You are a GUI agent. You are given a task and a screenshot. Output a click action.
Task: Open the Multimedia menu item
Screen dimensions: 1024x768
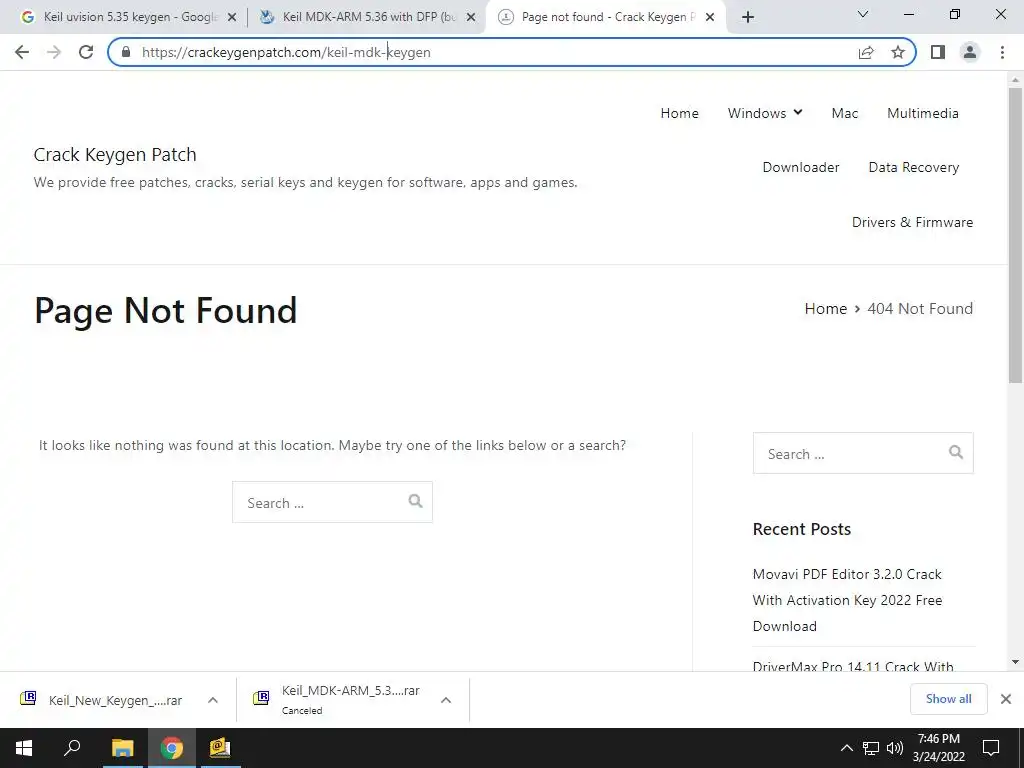(x=923, y=113)
